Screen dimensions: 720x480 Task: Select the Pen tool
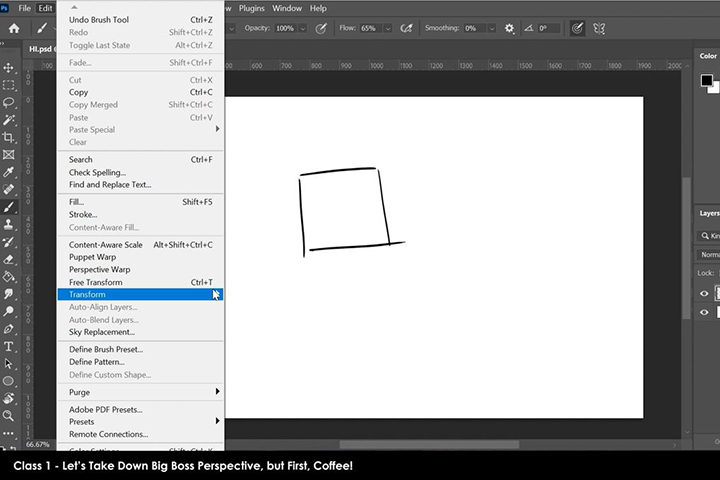click(x=8, y=329)
